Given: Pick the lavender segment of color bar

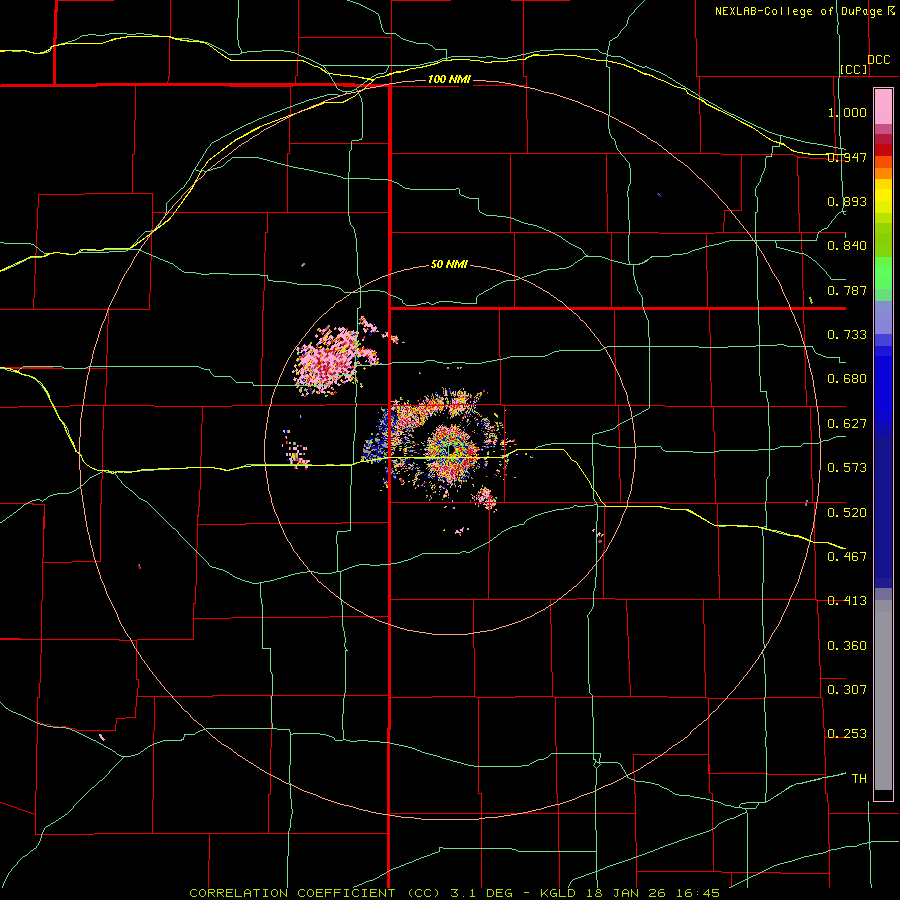Looking at the screenshot, I should [883, 317].
